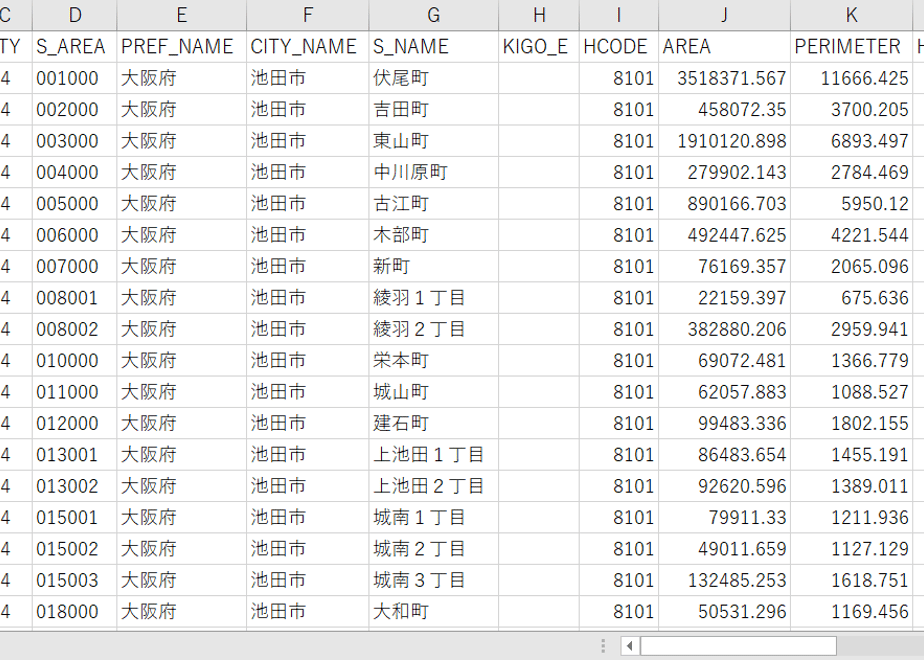Select column K header
Screen dimensions: 924x660
coord(852,15)
